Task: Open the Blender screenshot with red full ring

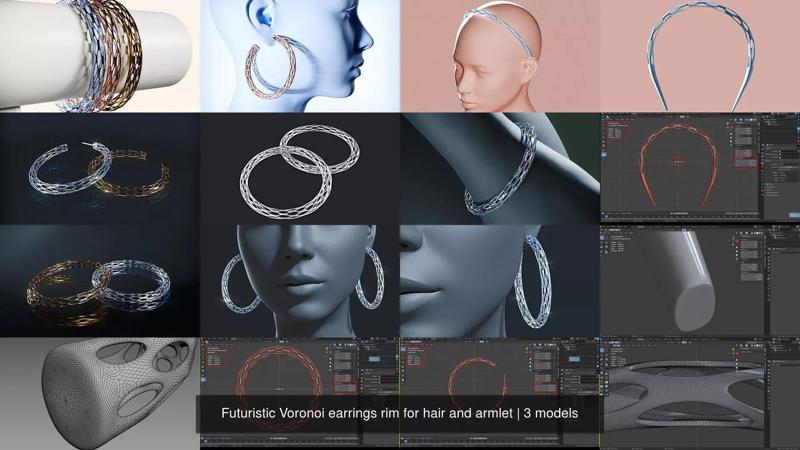Action: click(x=300, y=394)
